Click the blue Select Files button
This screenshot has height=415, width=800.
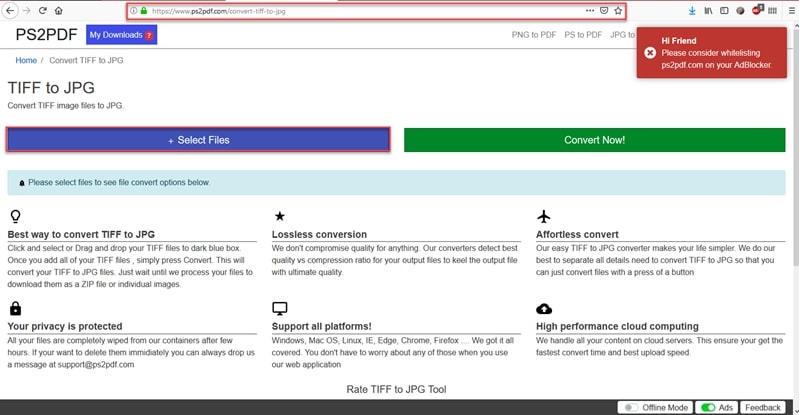coord(198,140)
